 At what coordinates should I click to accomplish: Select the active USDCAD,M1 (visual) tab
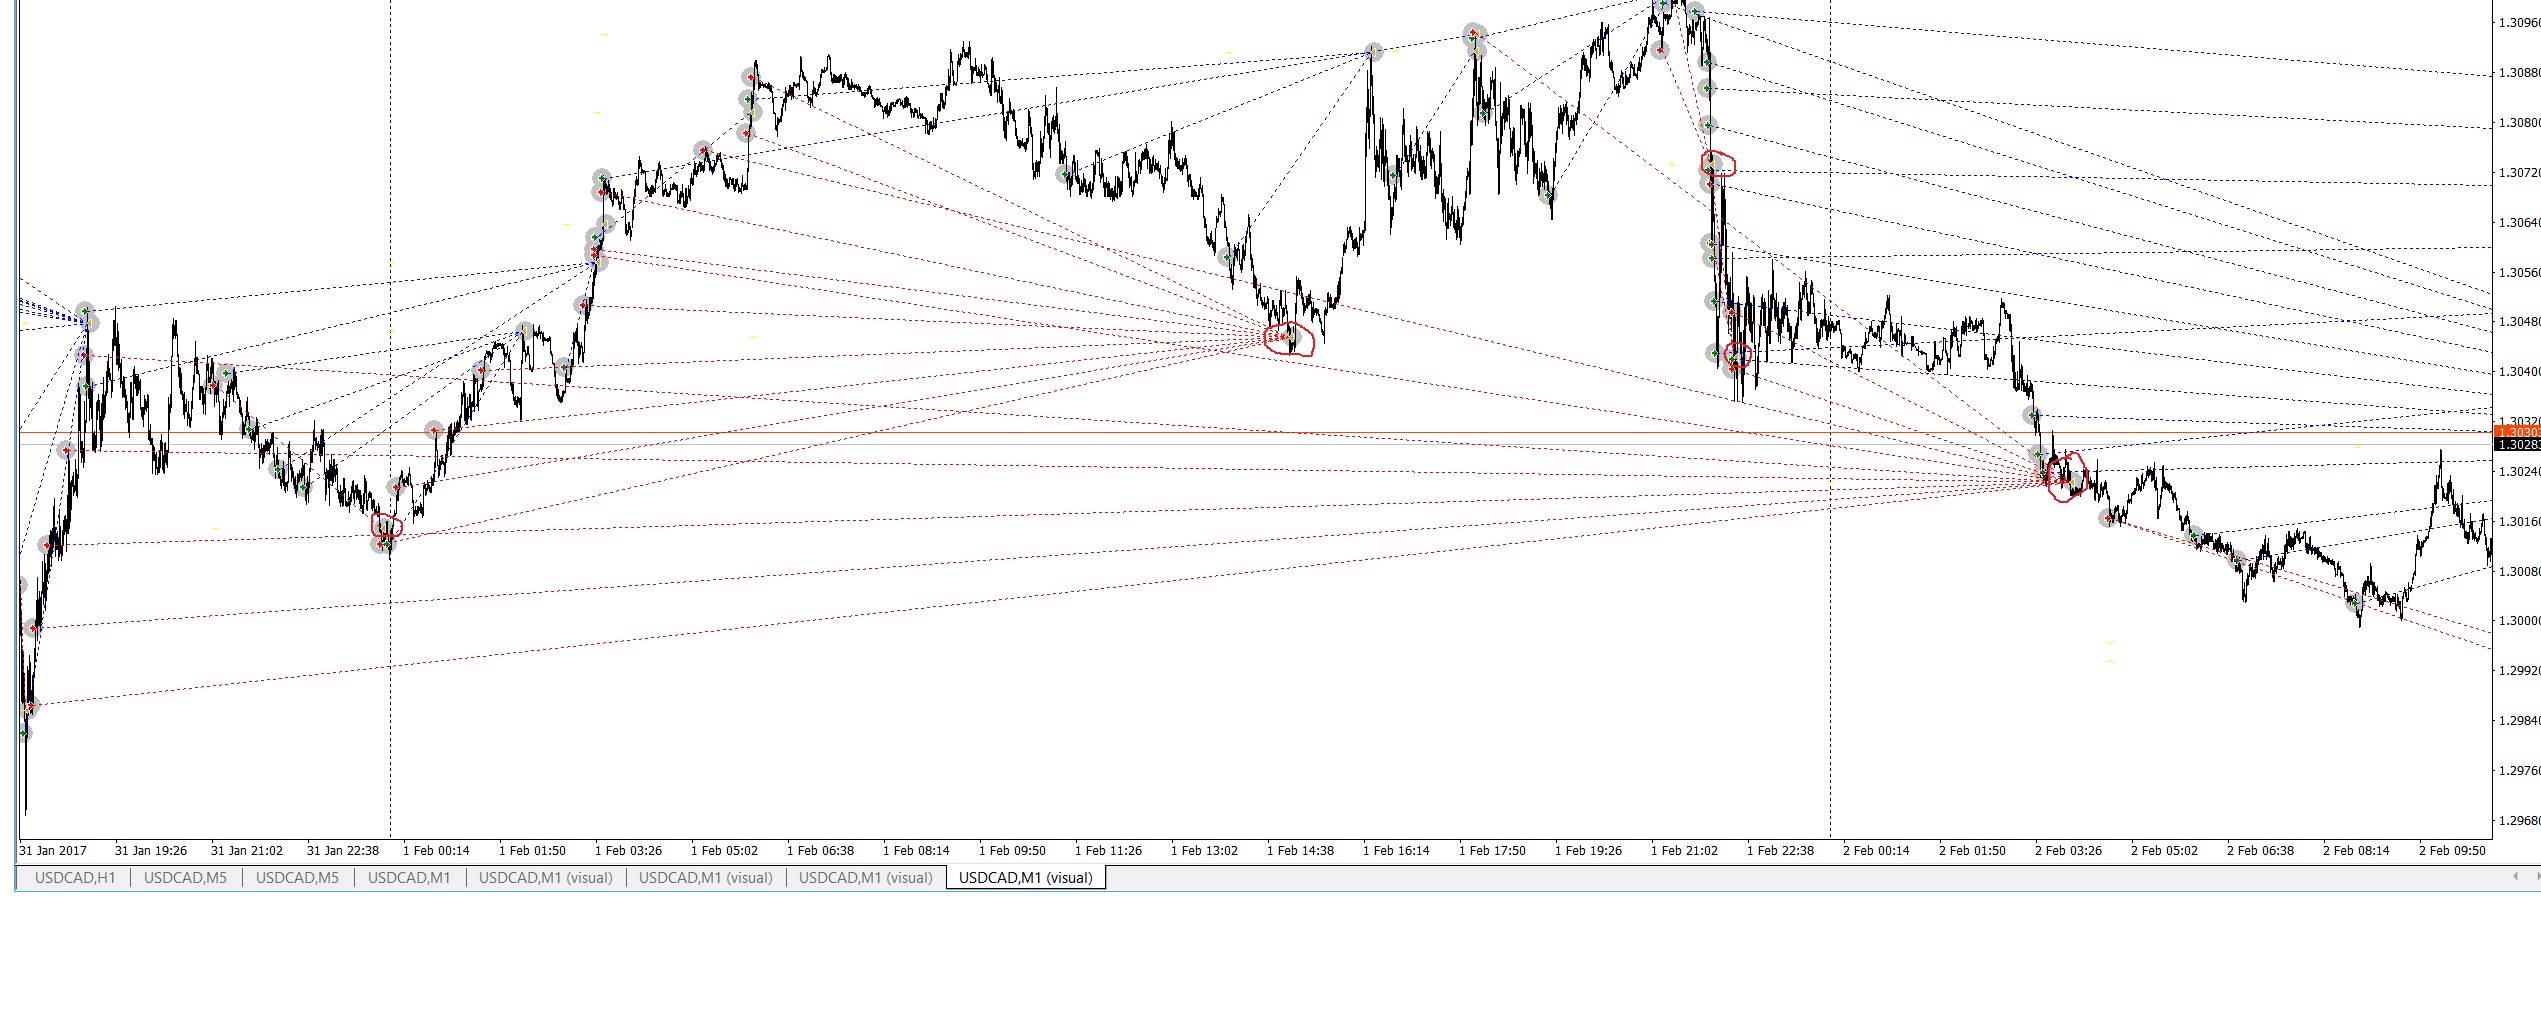[1026, 878]
